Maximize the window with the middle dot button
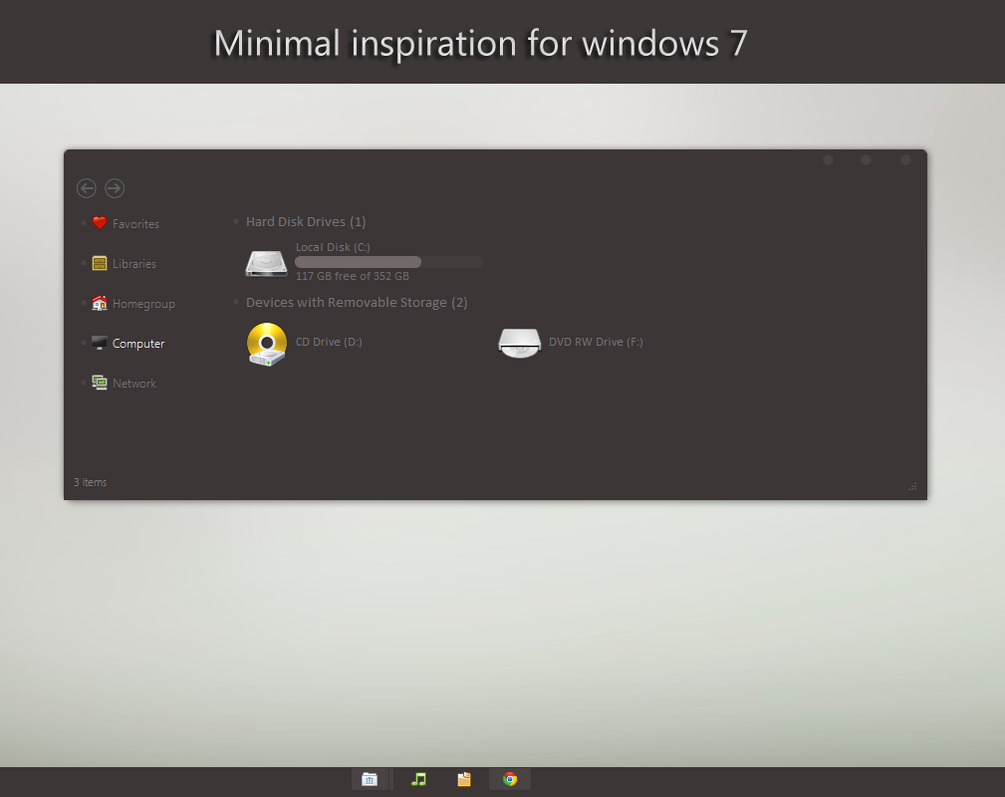This screenshot has height=797, width=1005. point(866,160)
